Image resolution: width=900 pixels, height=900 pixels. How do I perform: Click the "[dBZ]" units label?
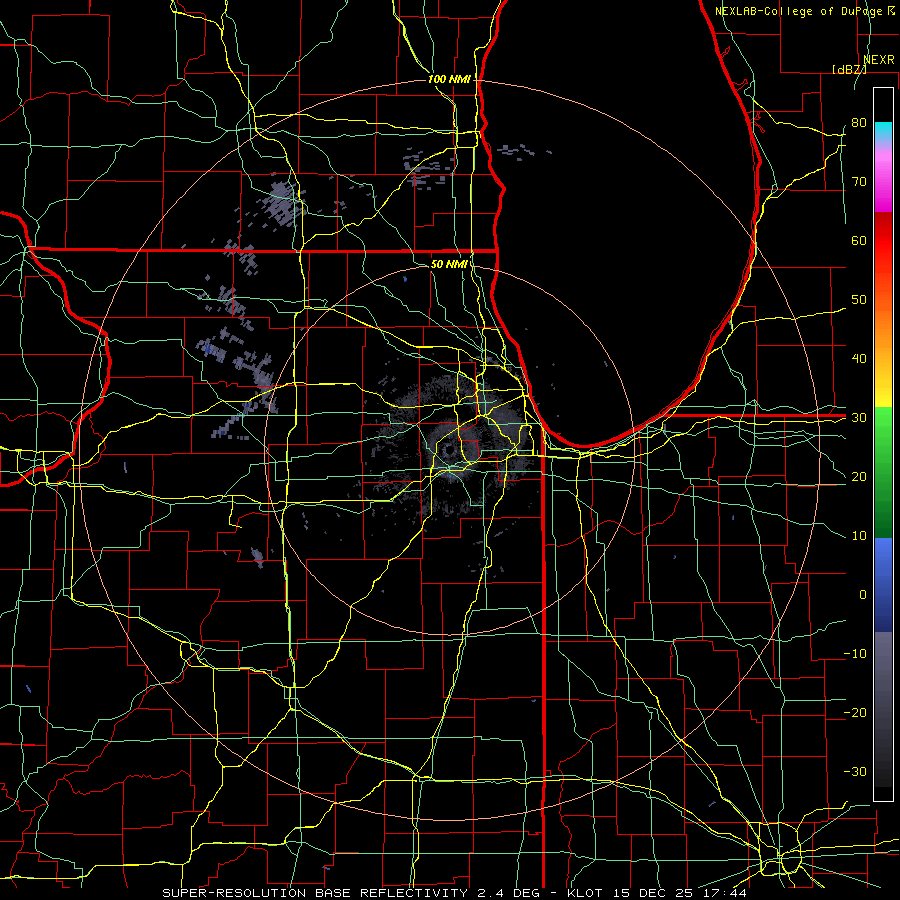point(849,69)
